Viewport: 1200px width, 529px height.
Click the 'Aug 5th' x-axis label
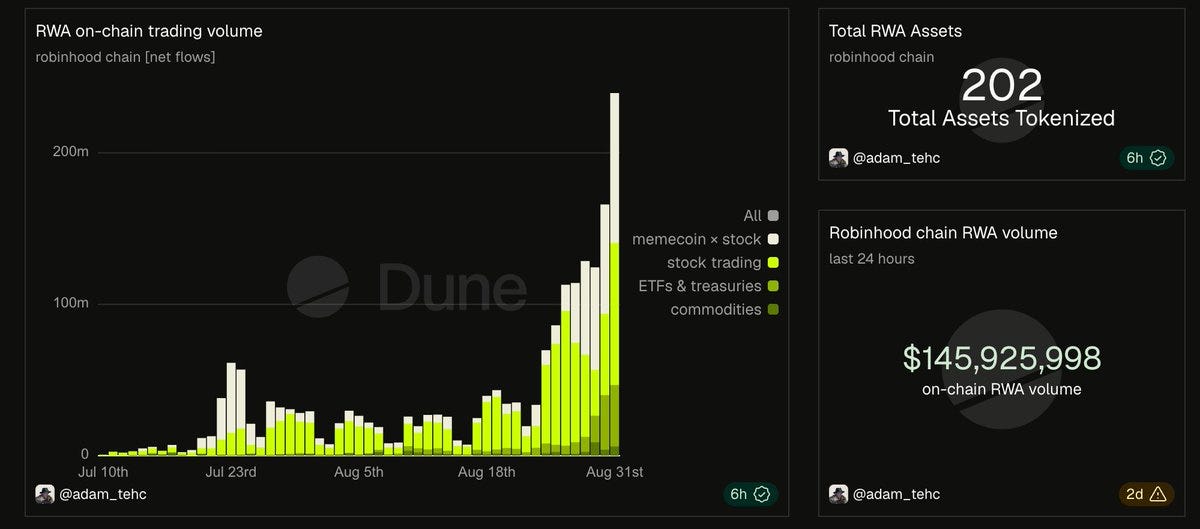point(359,471)
